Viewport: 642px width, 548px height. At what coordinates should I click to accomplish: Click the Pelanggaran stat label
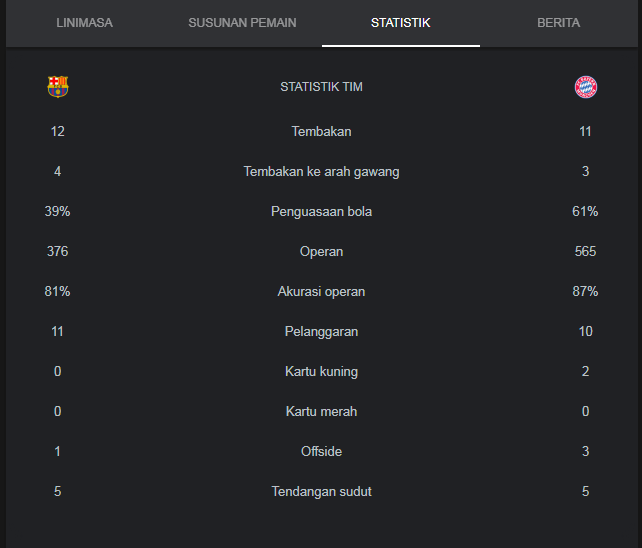click(x=321, y=331)
